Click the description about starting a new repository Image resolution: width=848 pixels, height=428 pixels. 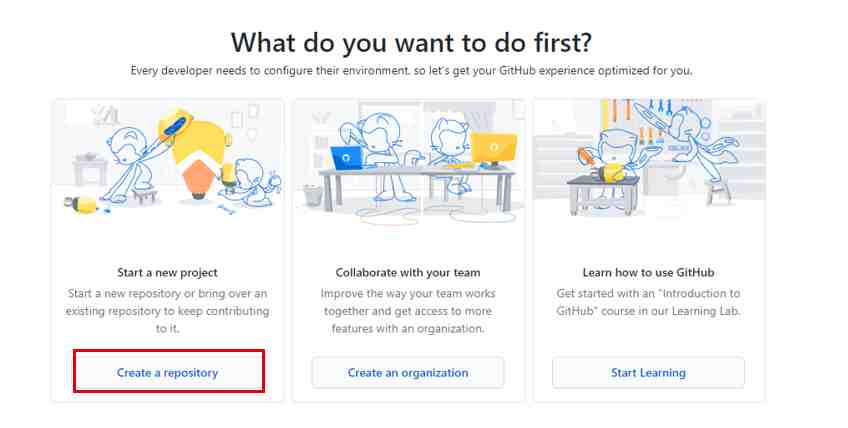pos(168,311)
